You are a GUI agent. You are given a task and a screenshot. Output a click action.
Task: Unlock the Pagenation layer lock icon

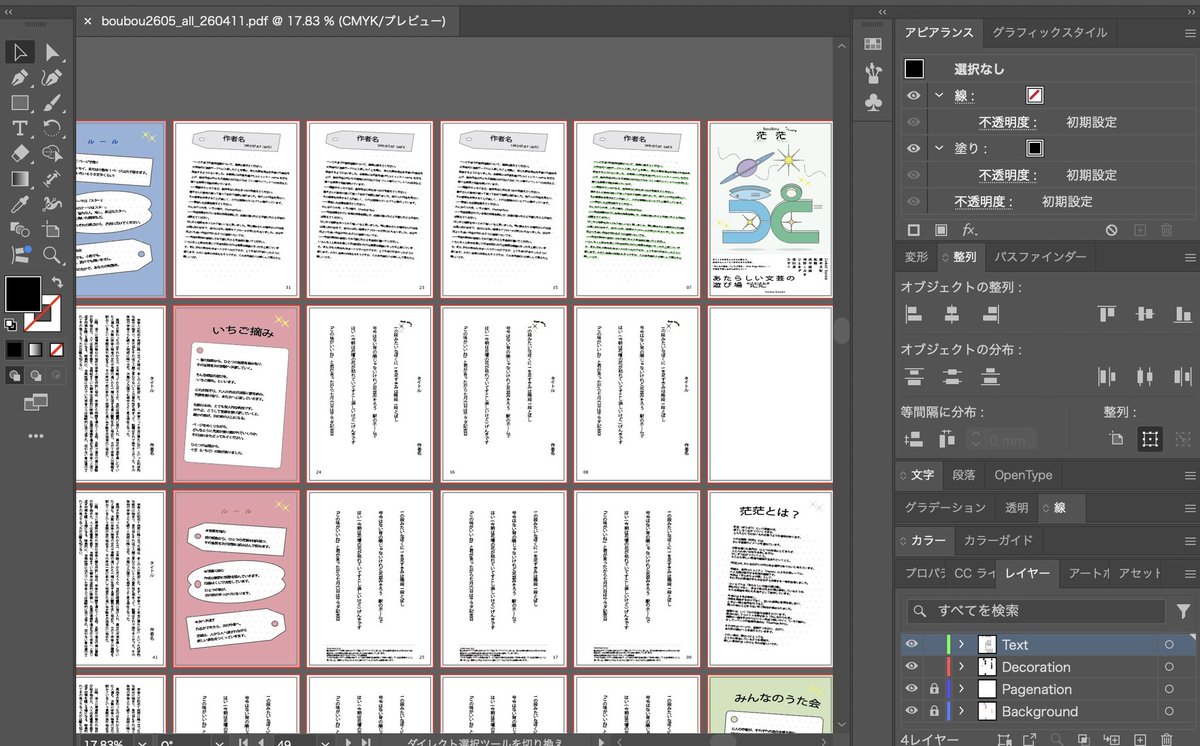(x=933, y=689)
